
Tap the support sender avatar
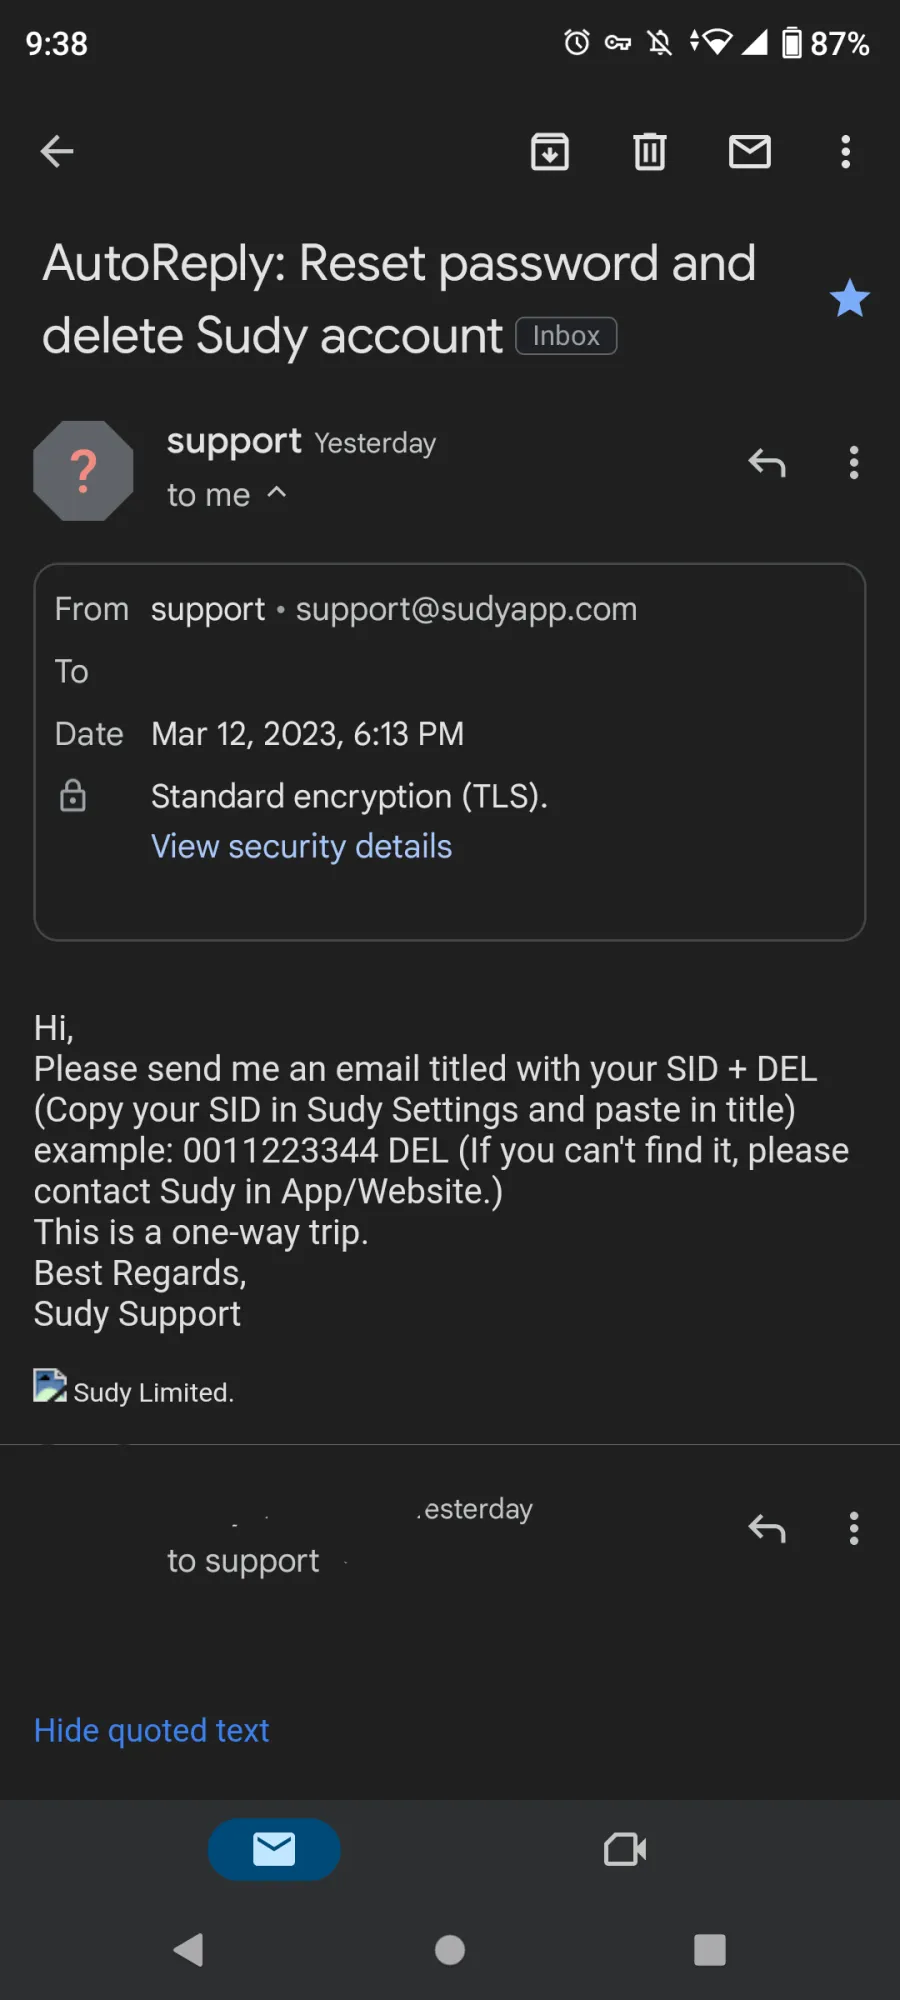pyautogui.click(x=84, y=471)
